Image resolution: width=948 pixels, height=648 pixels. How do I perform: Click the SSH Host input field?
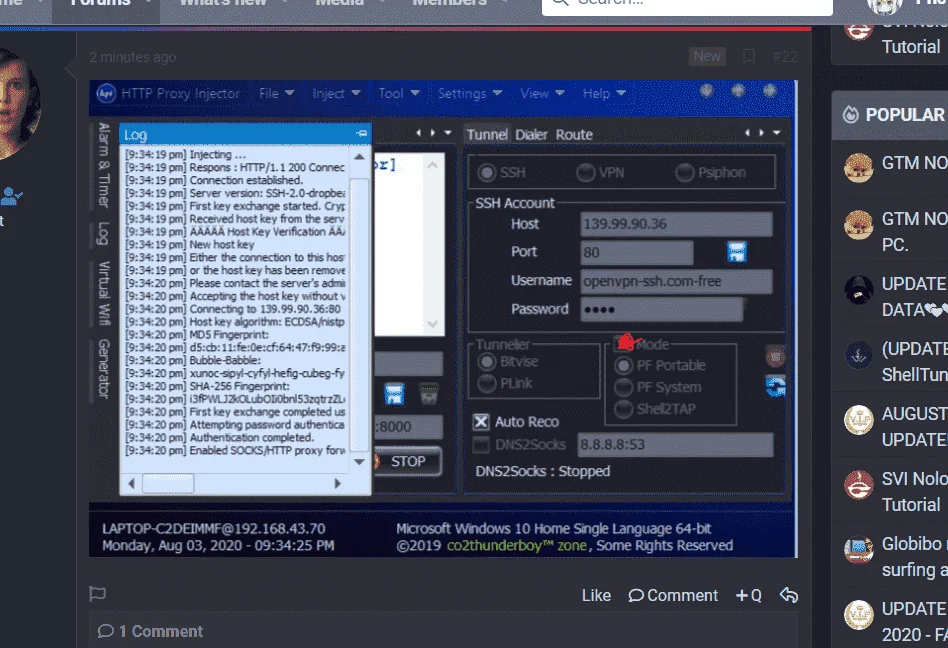(676, 224)
